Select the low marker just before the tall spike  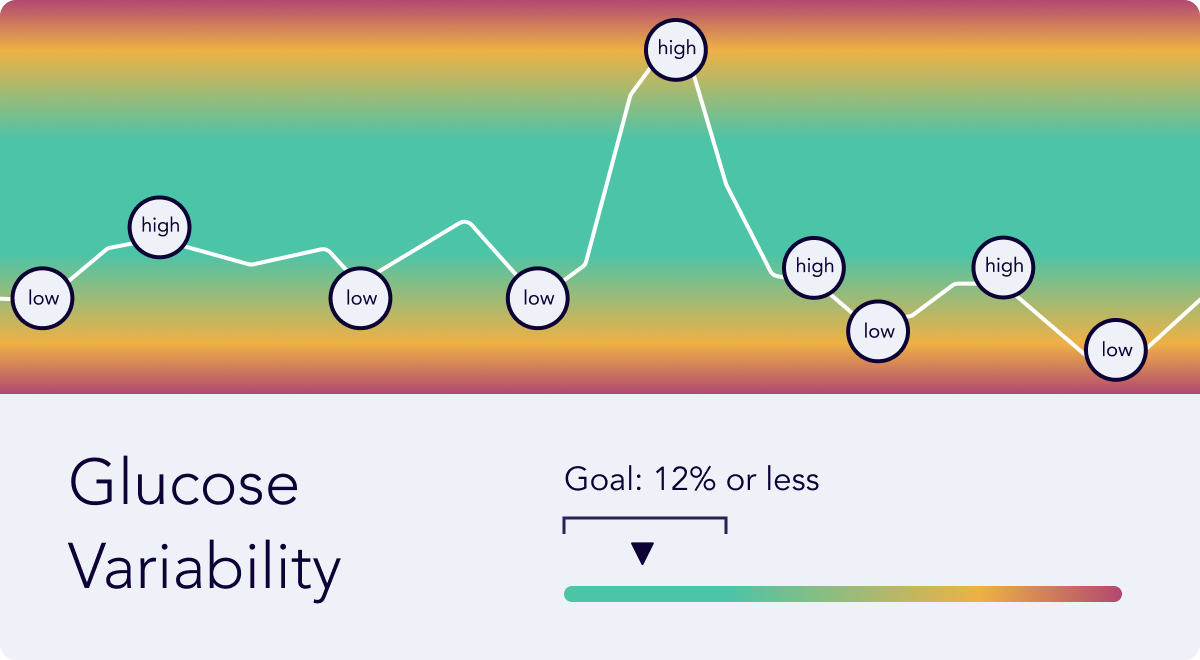(x=538, y=298)
